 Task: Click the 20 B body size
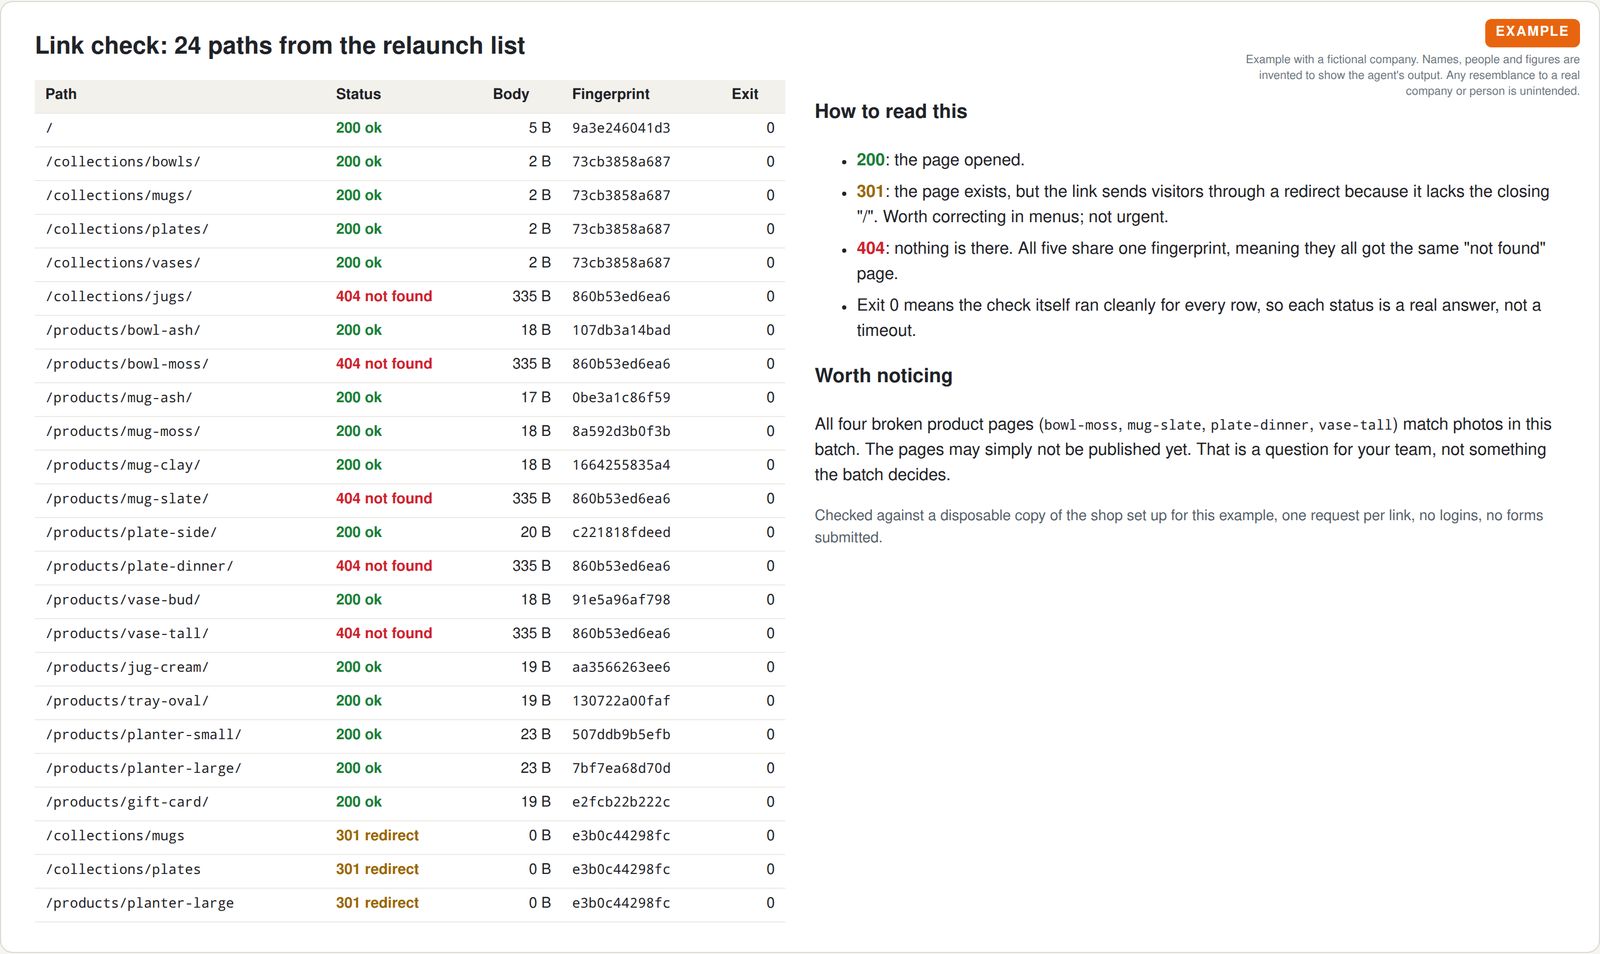tap(536, 533)
